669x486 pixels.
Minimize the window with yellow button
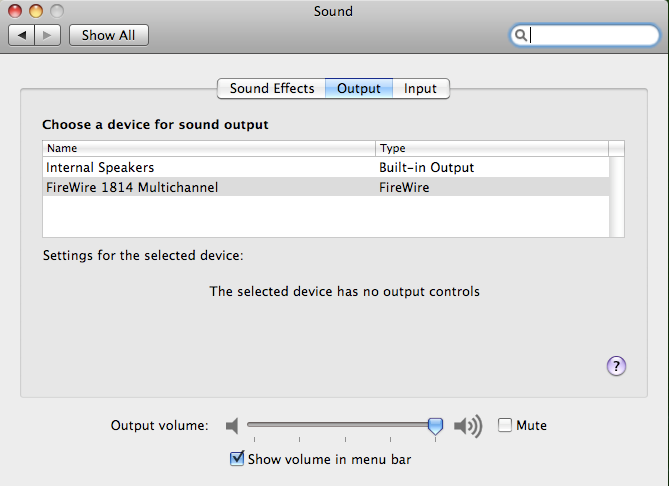click(36, 11)
